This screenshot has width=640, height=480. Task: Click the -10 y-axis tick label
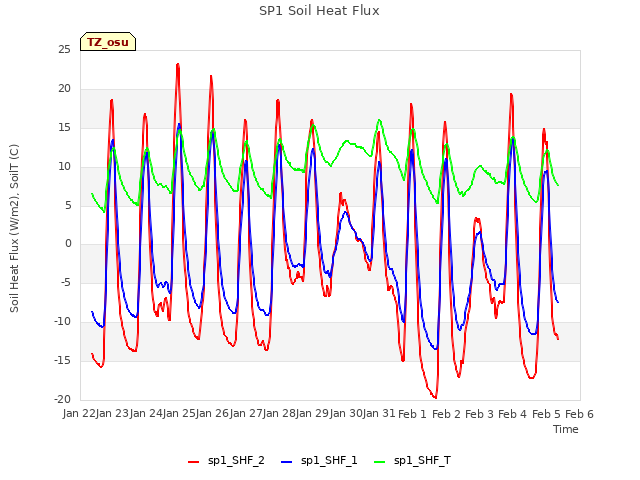[x=62, y=322]
